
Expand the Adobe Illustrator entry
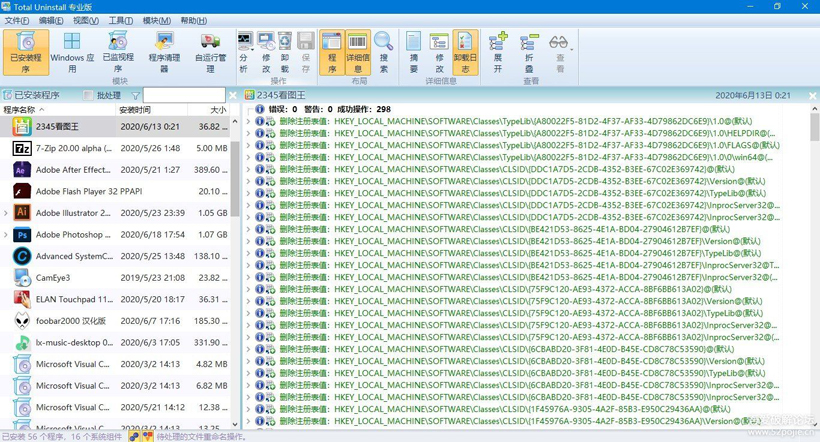pos(6,213)
